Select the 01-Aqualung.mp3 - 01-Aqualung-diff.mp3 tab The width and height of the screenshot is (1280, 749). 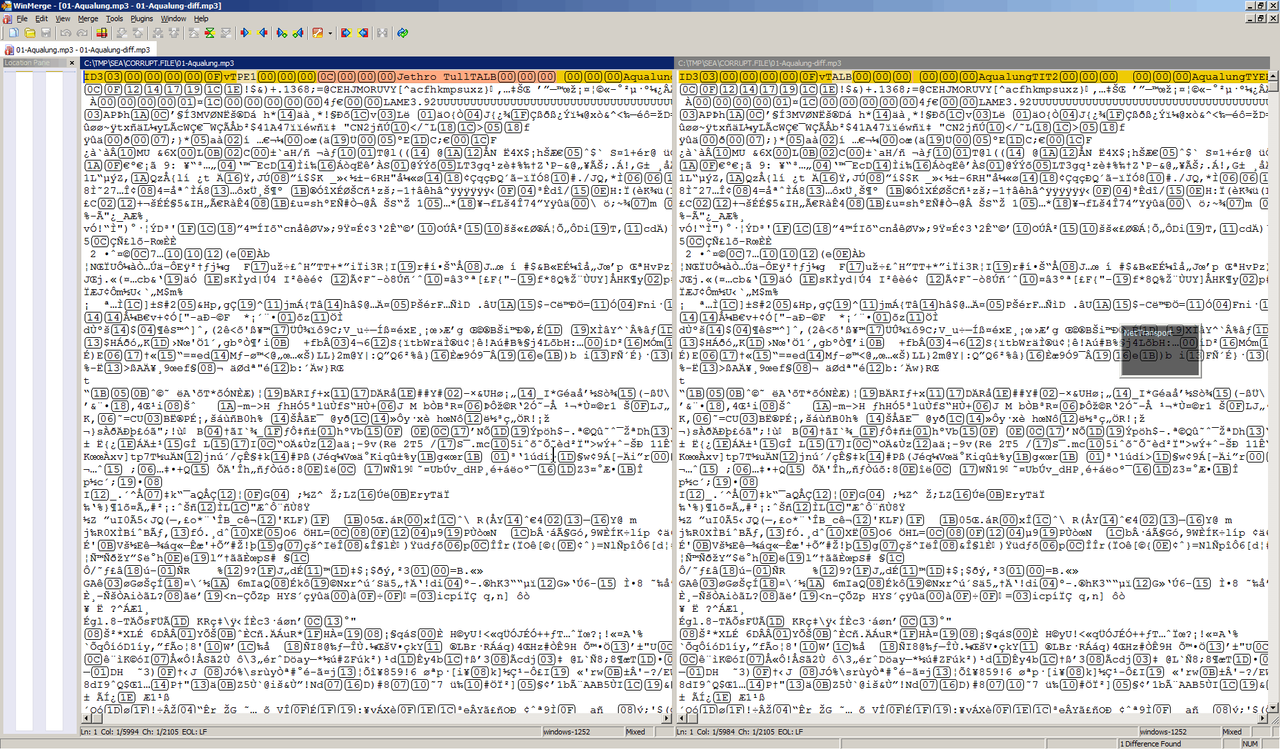[x=78, y=49]
